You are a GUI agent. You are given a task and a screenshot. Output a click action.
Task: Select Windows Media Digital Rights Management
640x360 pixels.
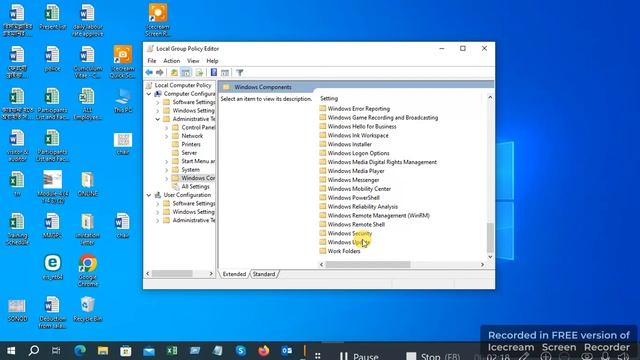(x=382, y=162)
